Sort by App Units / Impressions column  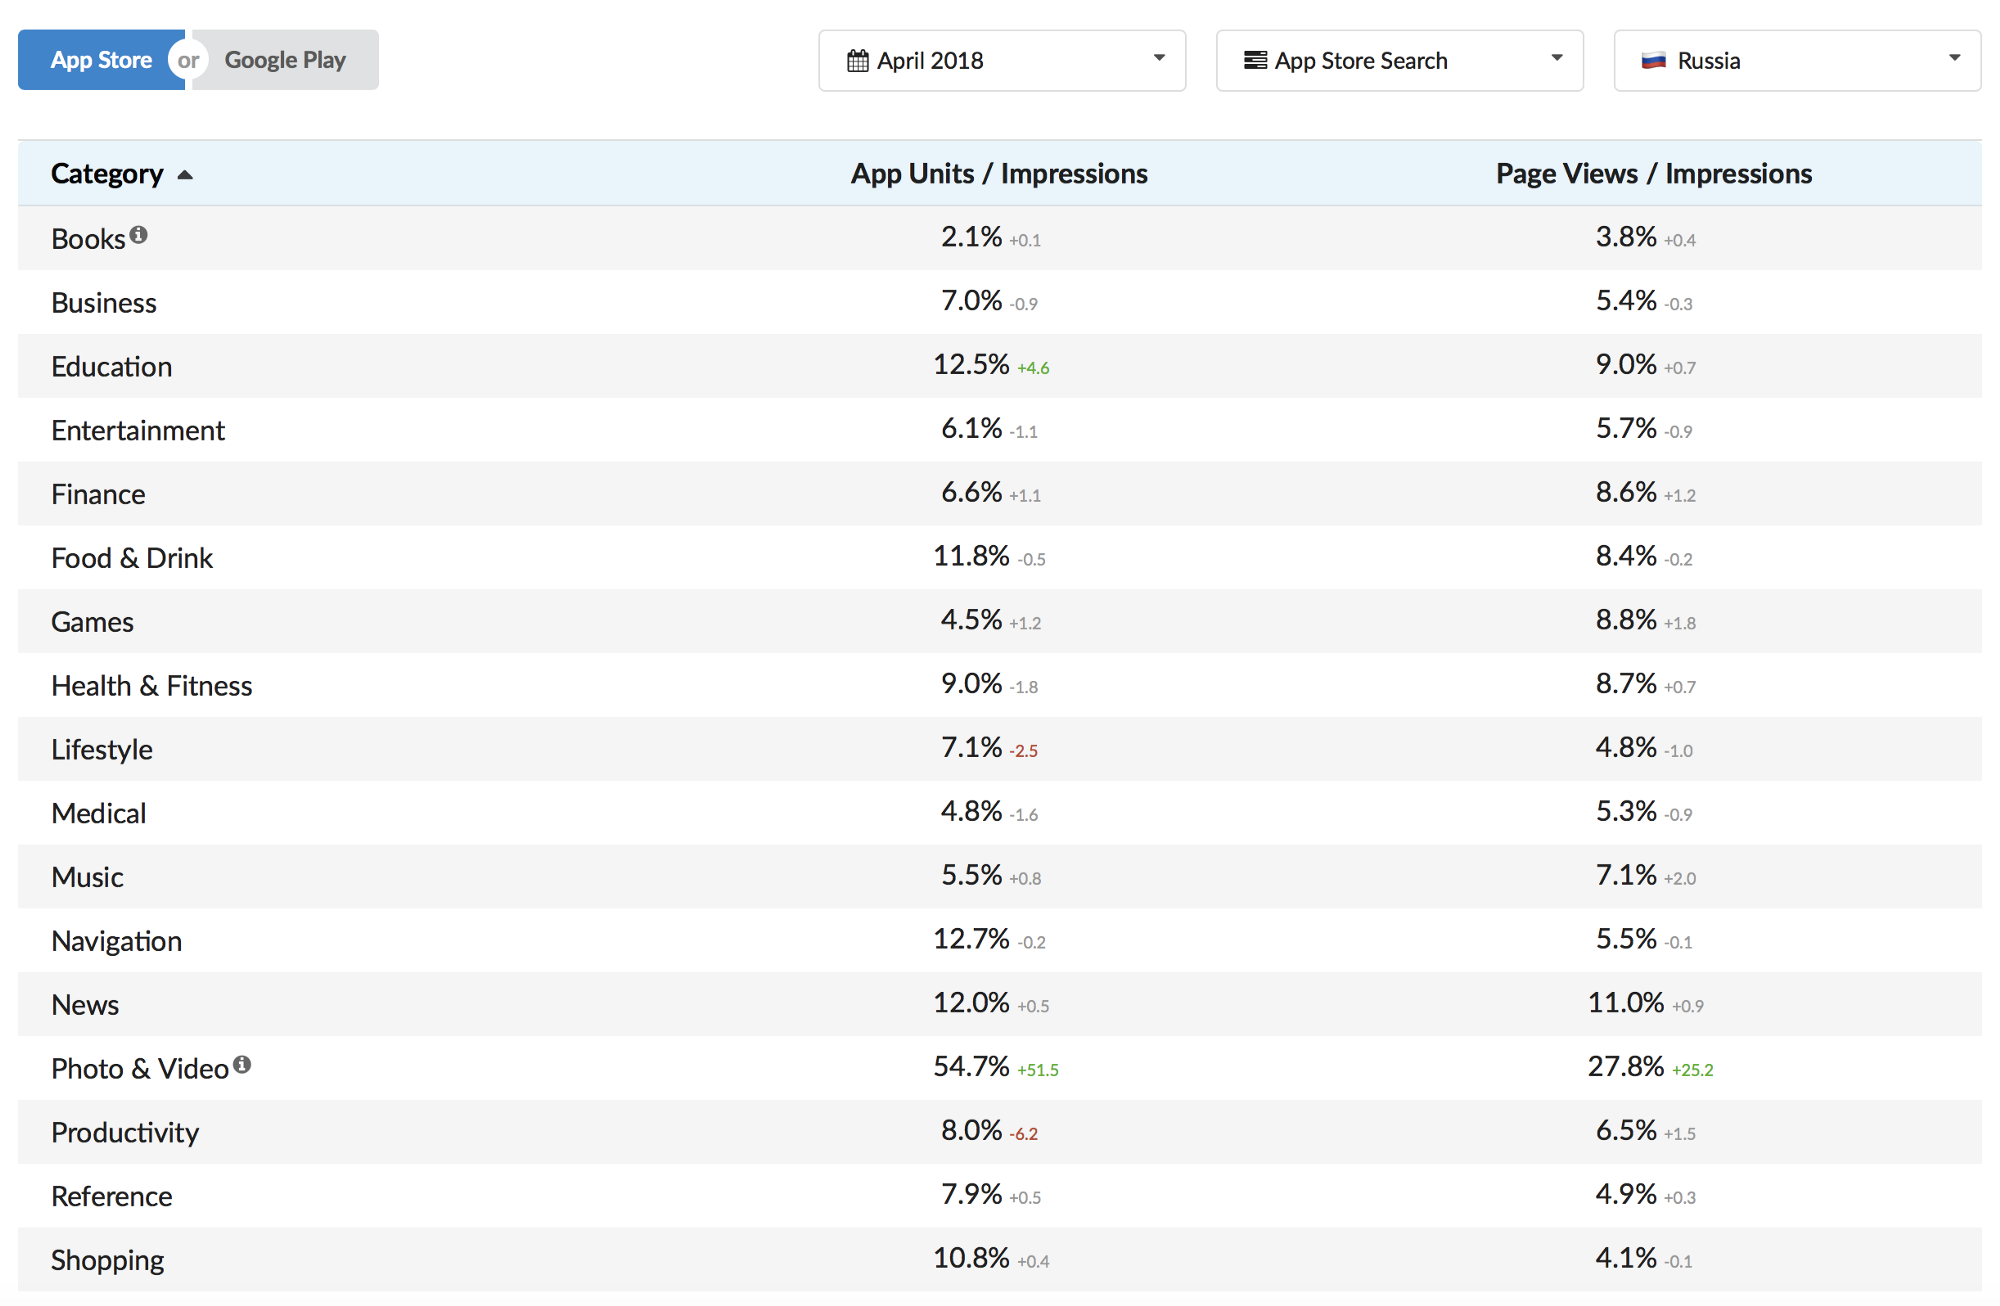[998, 174]
